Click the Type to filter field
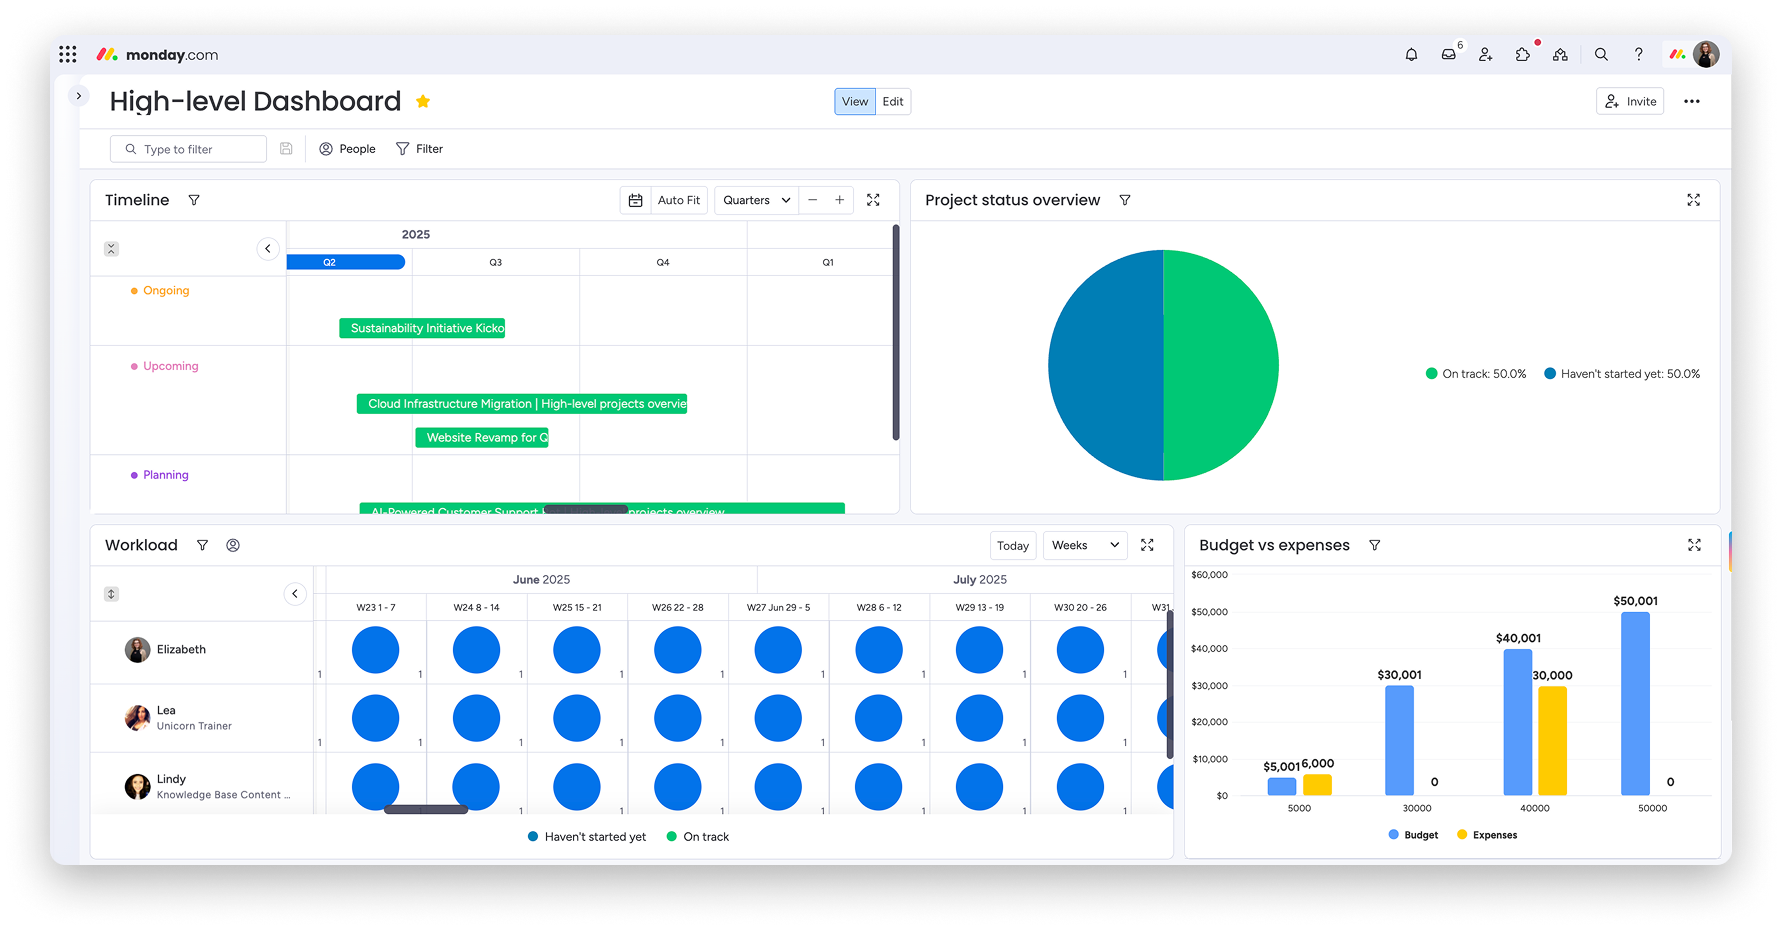 (188, 149)
